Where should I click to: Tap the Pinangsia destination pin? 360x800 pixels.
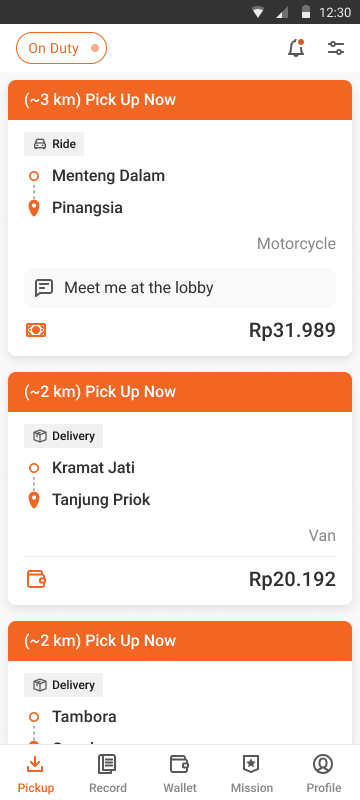pos(34,208)
